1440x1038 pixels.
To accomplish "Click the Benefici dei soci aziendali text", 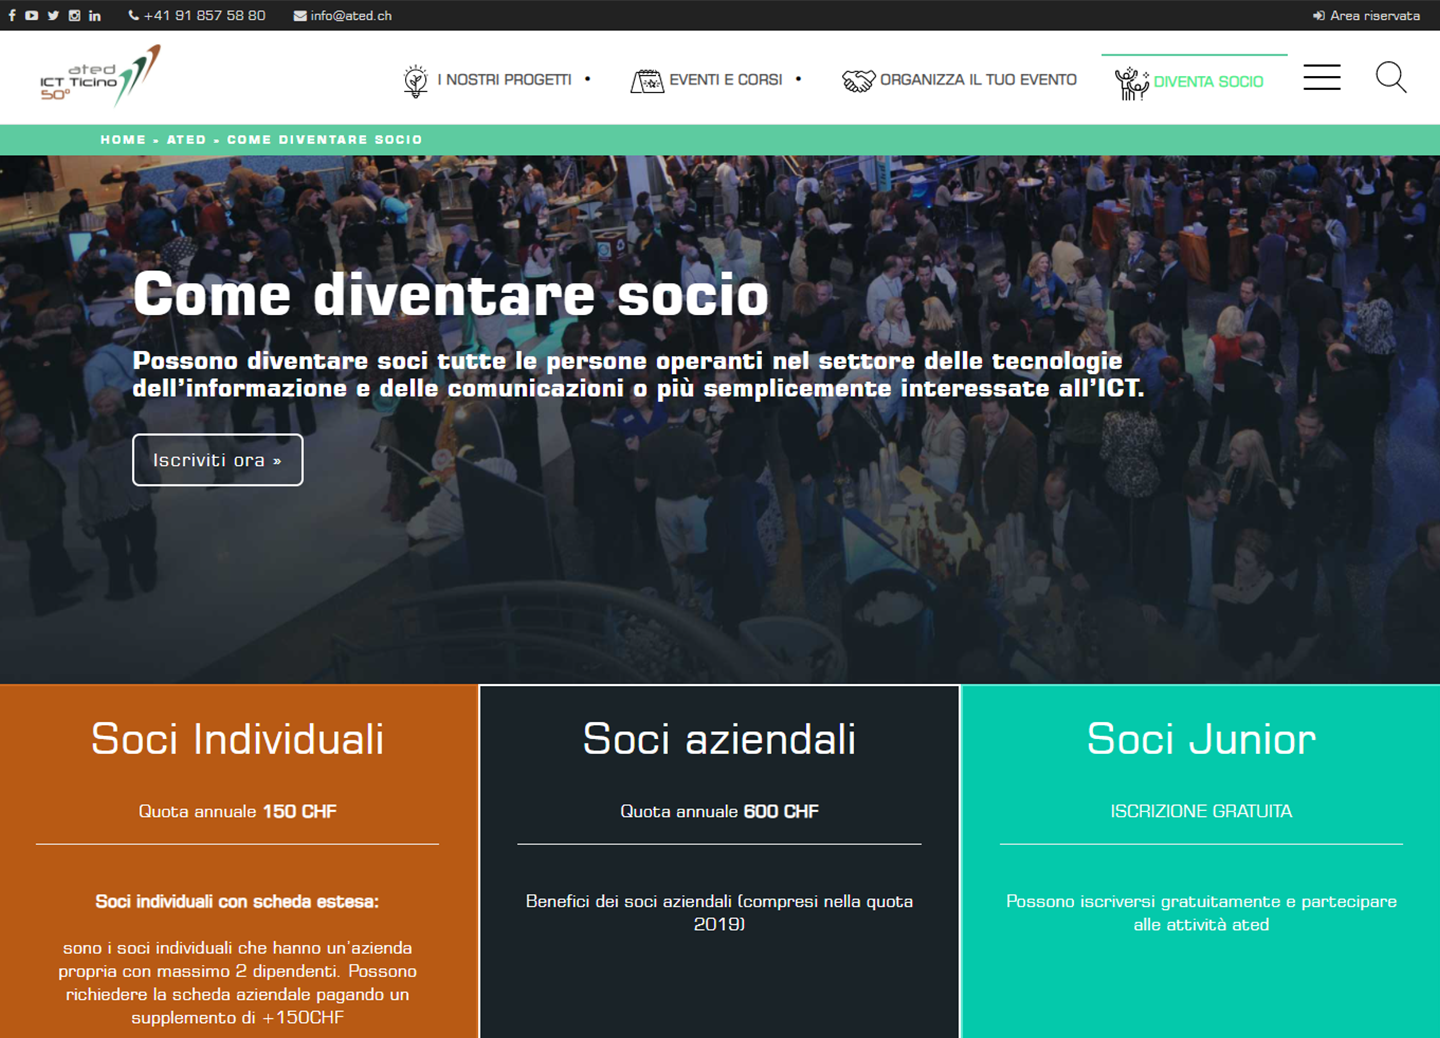I will [720, 912].
